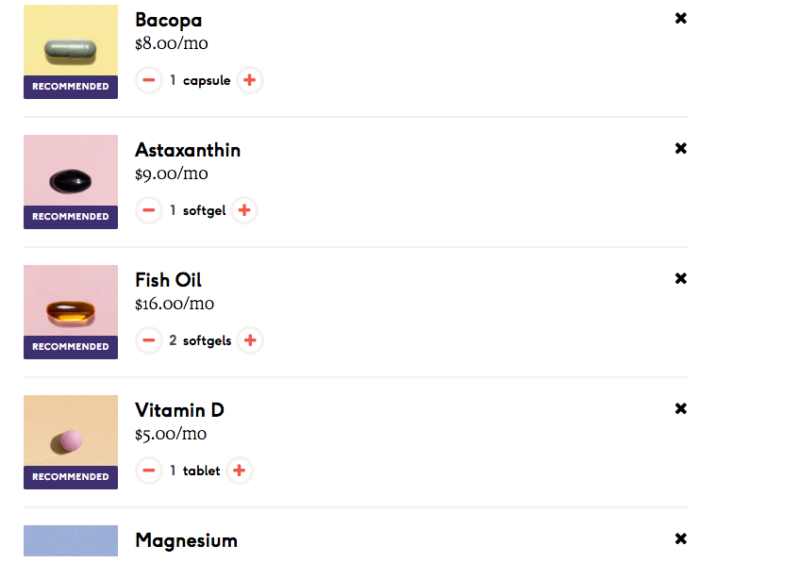Remove Astaxanthin from the list
This screenshot has width=800, height=562.
click(681, 148)
